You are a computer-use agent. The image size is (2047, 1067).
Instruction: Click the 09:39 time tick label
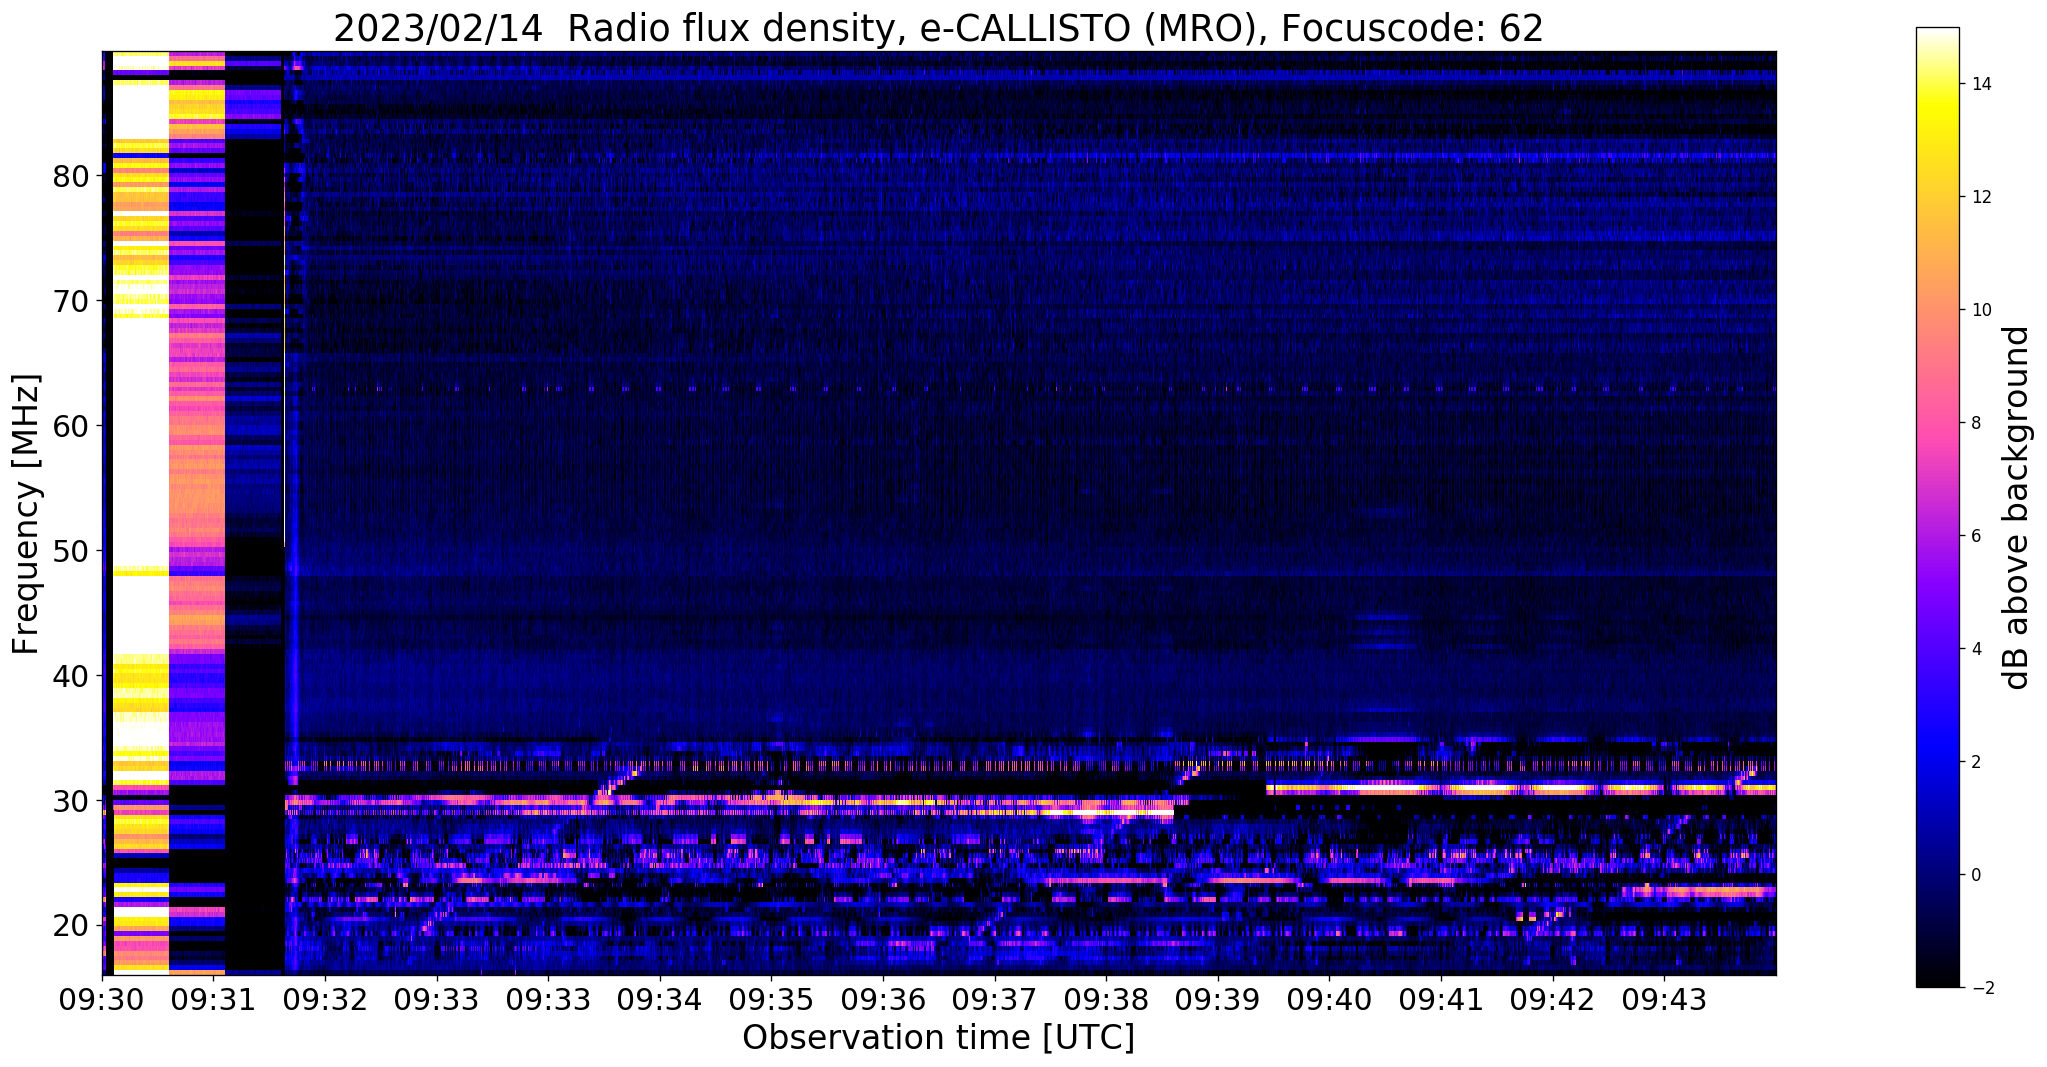(x=1218, y=1000)
